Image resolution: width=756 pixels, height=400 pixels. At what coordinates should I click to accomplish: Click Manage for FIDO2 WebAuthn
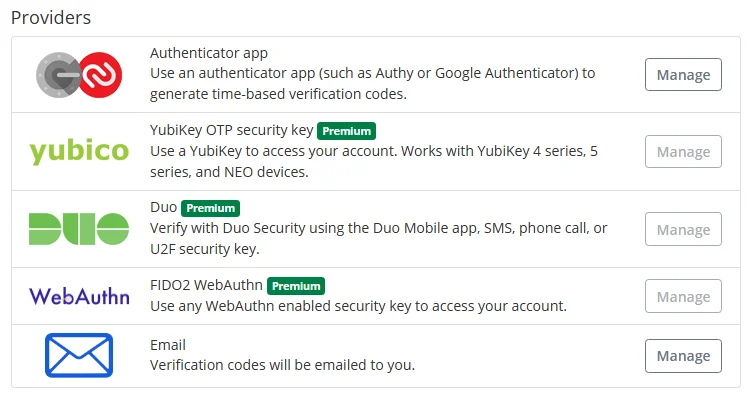(x=683, y=296)
